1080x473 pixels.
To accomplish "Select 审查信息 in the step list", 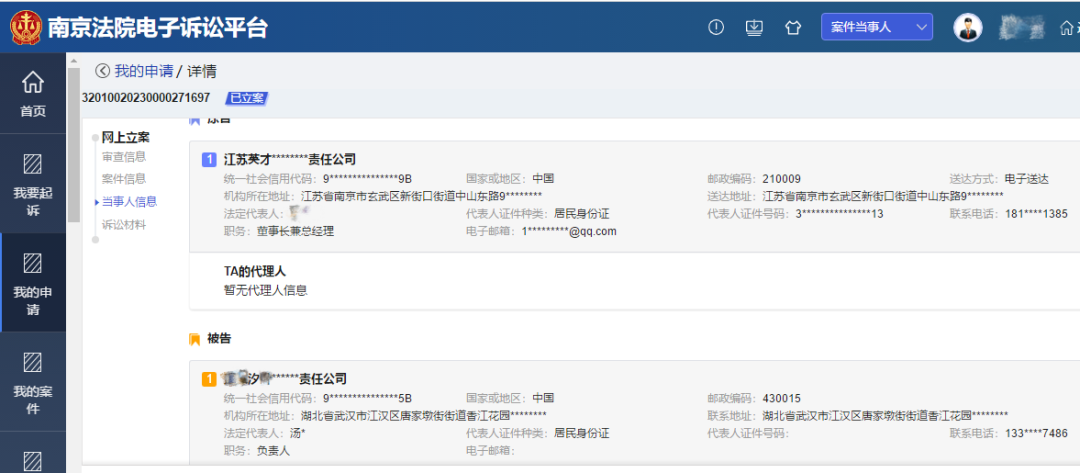I will 123,157.
